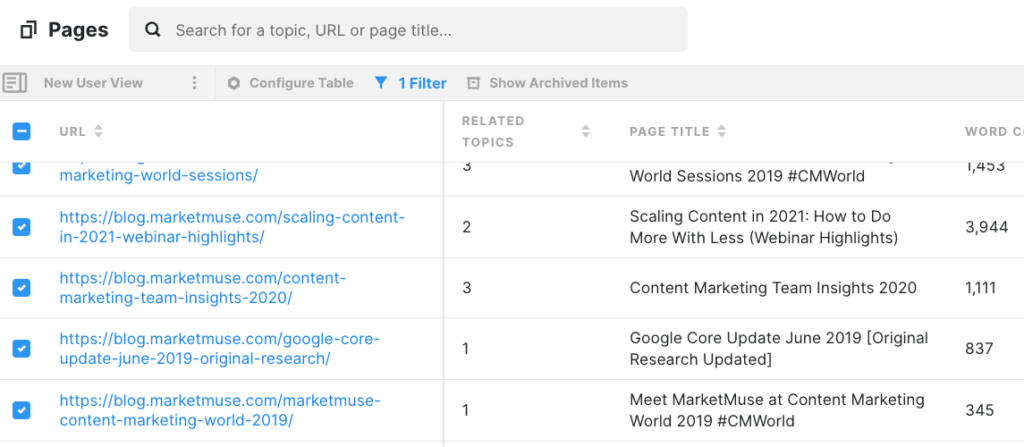
Task: Click the RELATED TOPICS column header
Action: click(493, 131)
